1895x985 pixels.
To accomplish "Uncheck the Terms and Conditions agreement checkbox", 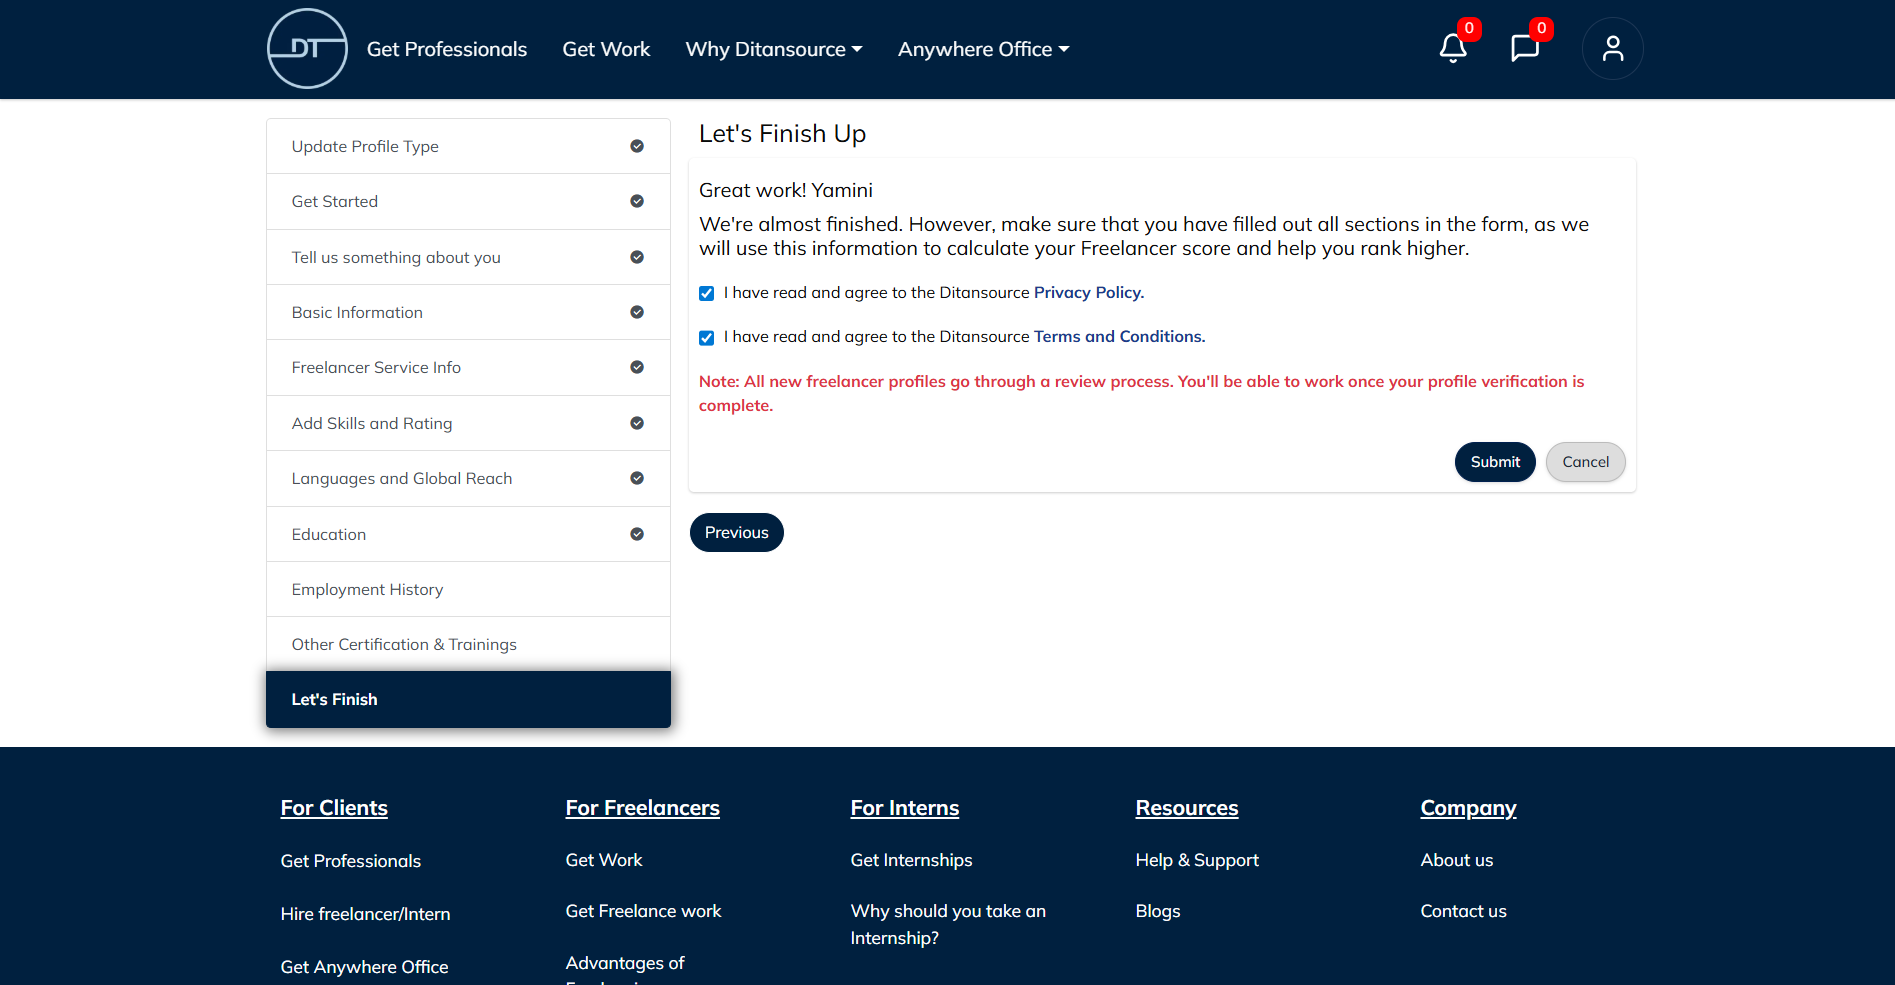I will click(x=706, y=338).
